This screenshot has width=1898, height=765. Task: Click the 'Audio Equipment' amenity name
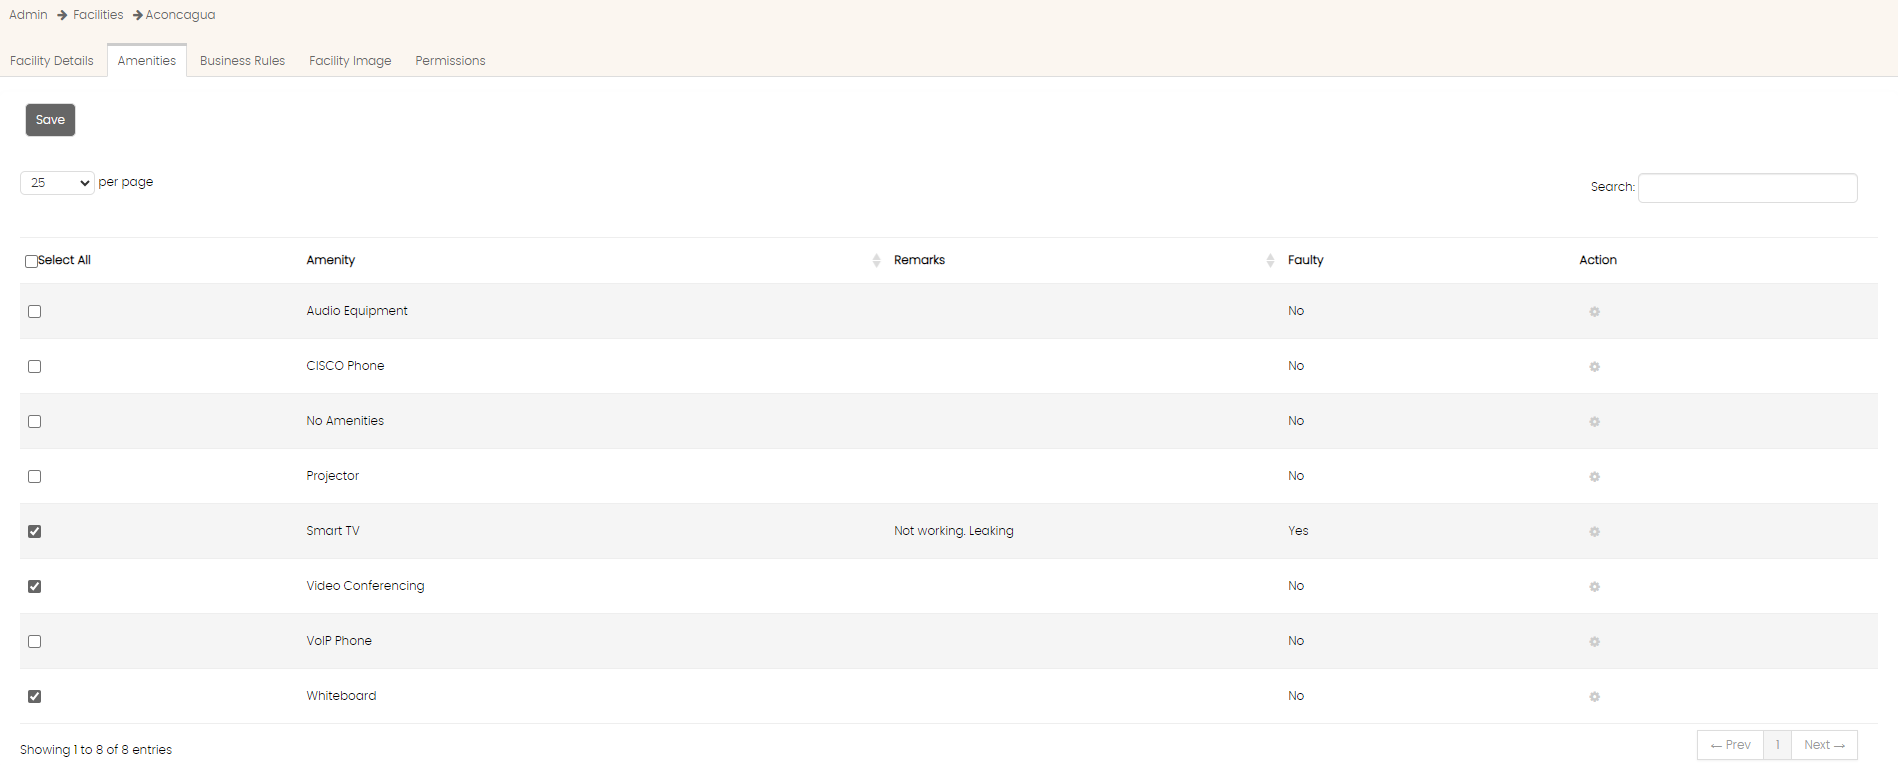coord(357,311)
